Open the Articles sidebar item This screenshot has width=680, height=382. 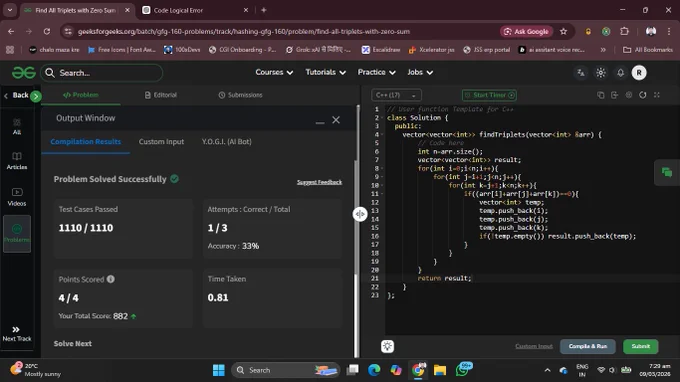[16, 161]
